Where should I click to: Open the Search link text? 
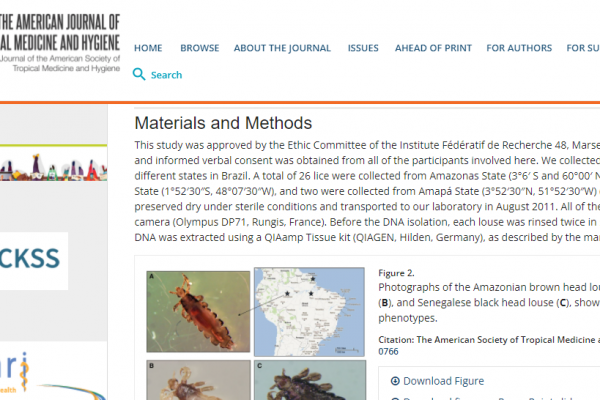click(x=166, y=75)
